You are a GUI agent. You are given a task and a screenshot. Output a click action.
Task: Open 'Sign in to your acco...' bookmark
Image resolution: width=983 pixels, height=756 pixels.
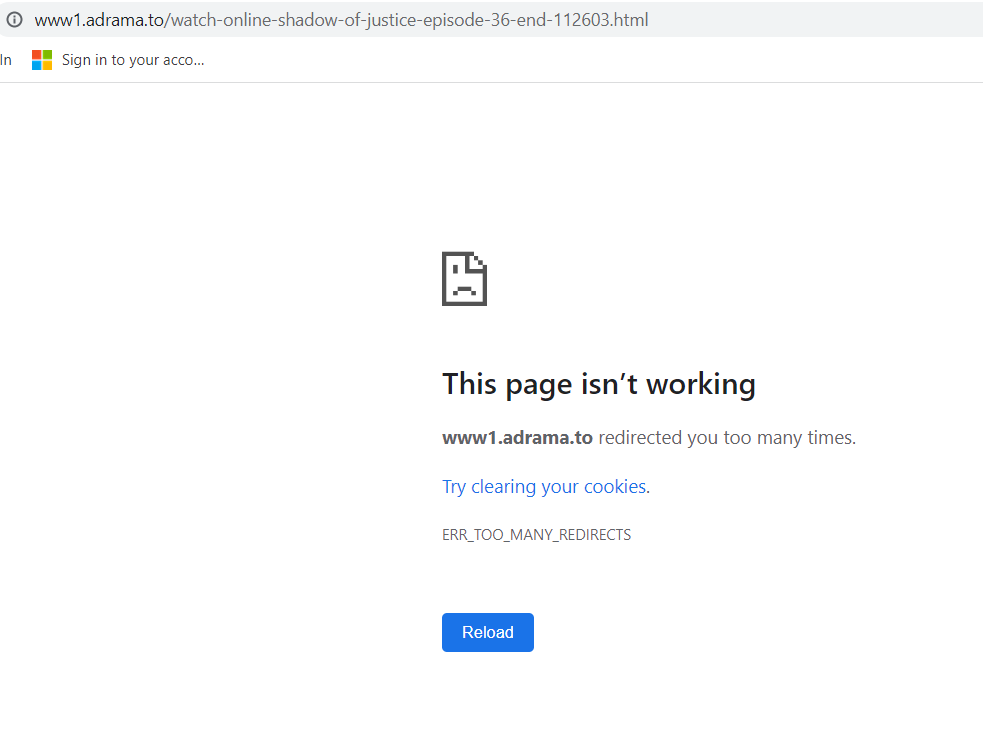132,60
